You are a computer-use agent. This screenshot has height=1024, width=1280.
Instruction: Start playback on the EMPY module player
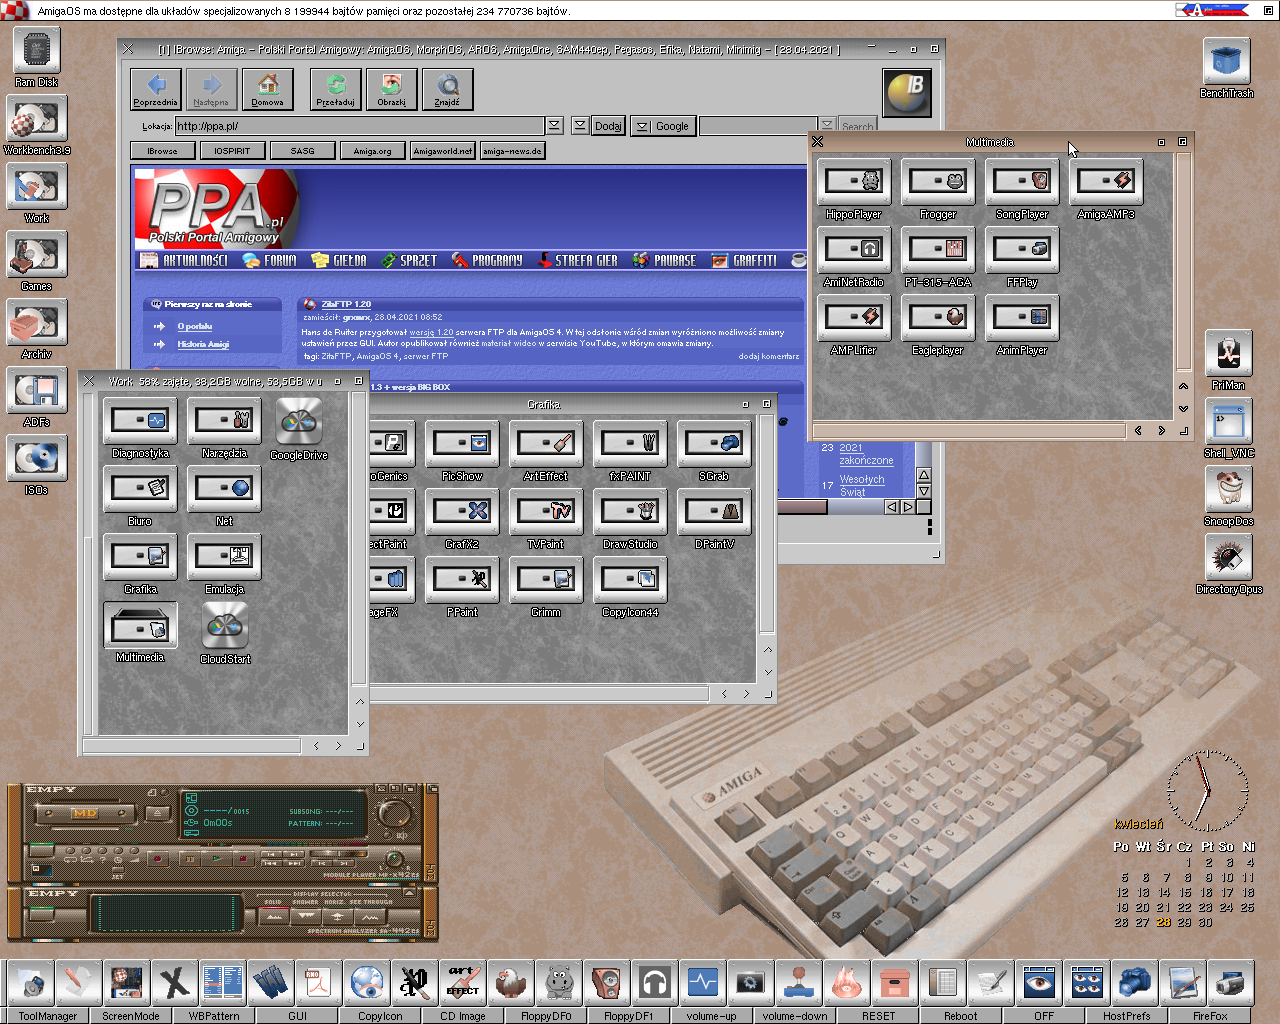[x=217, y=858]
